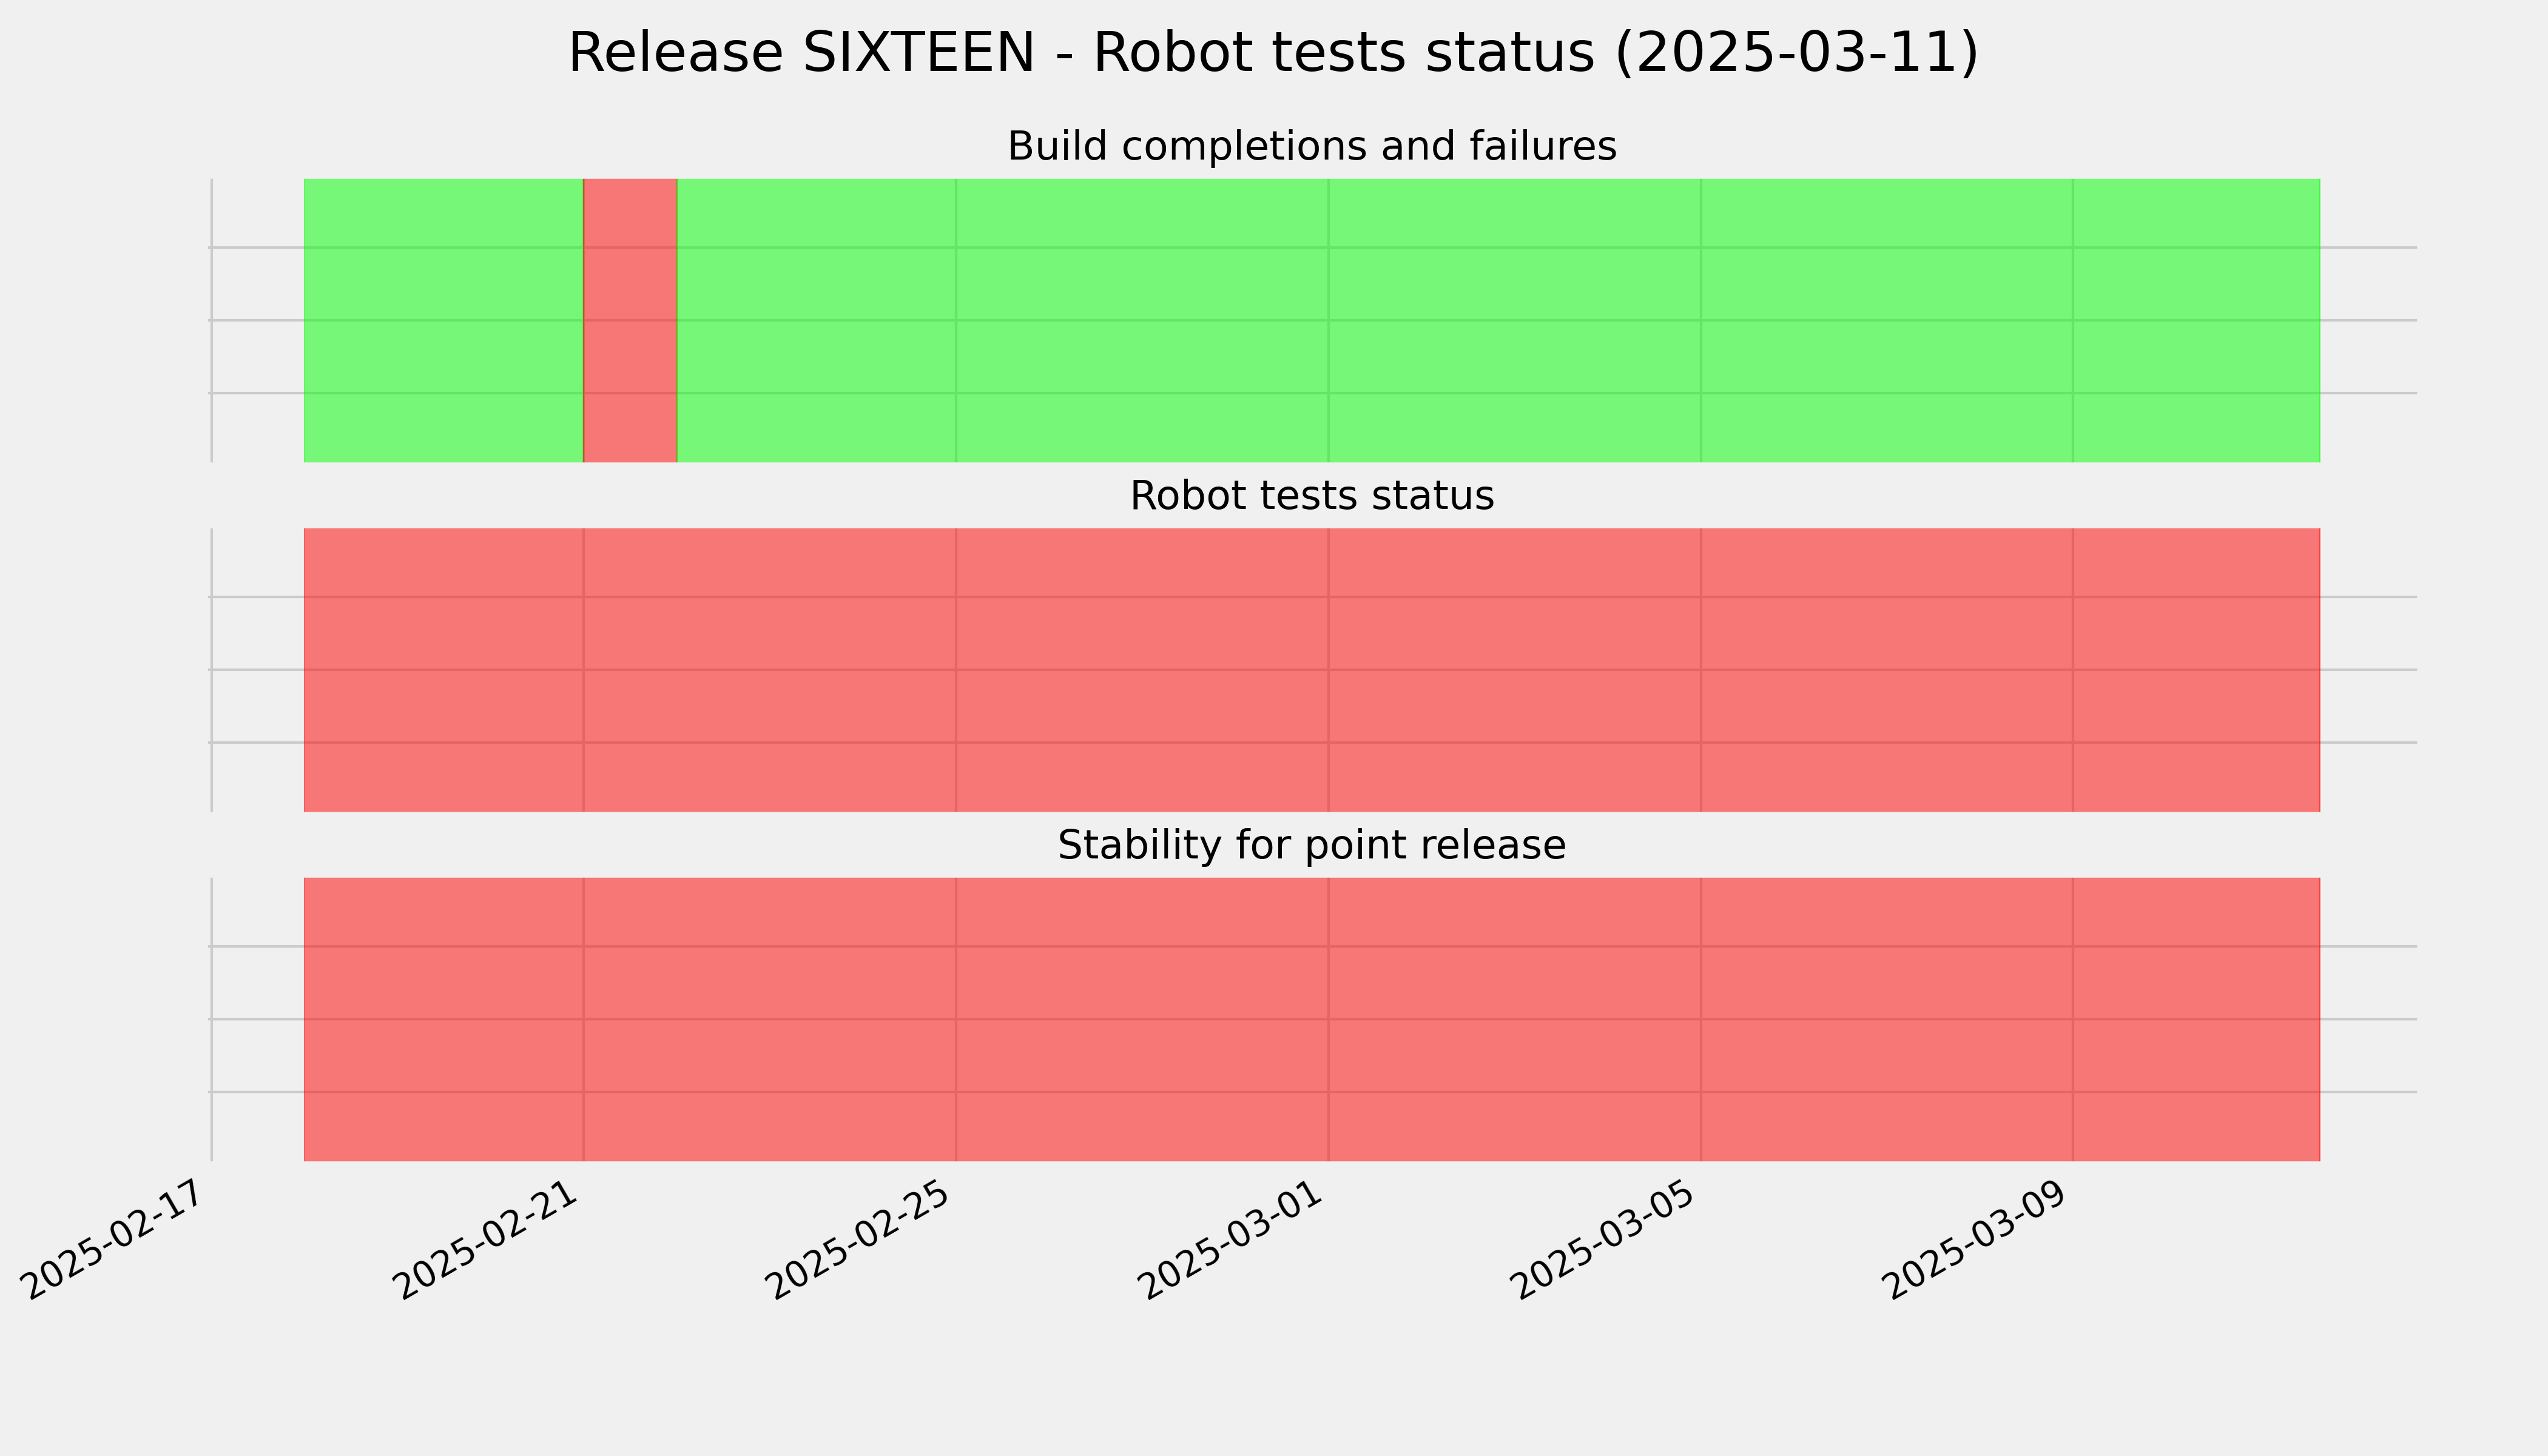Click Stability red area right of 2025-03-09 gridline
2548x1456 pixels.
pyautogui.click(x=2196, y=1019)
